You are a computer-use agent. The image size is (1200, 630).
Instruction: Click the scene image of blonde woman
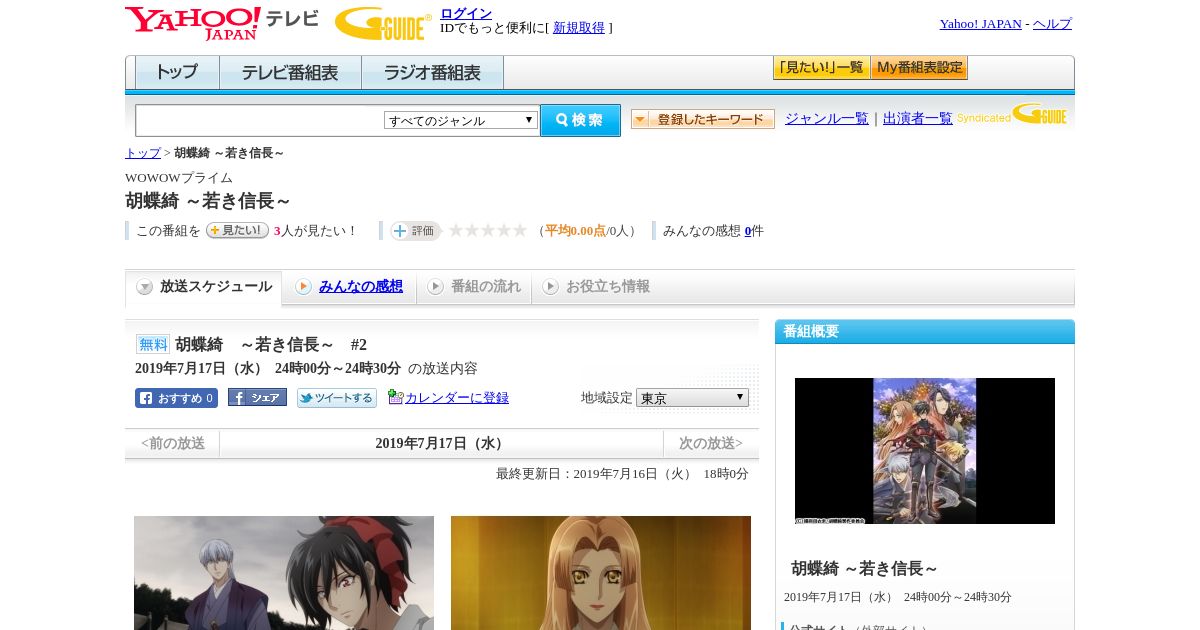point(601,573)
